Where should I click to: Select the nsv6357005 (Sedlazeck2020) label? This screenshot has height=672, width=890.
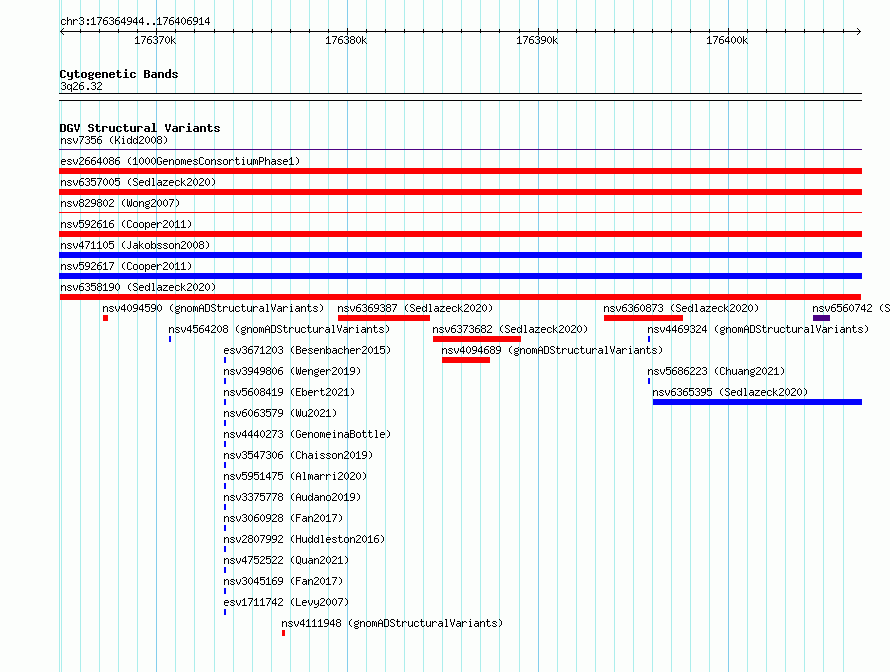tap(138, 182)
